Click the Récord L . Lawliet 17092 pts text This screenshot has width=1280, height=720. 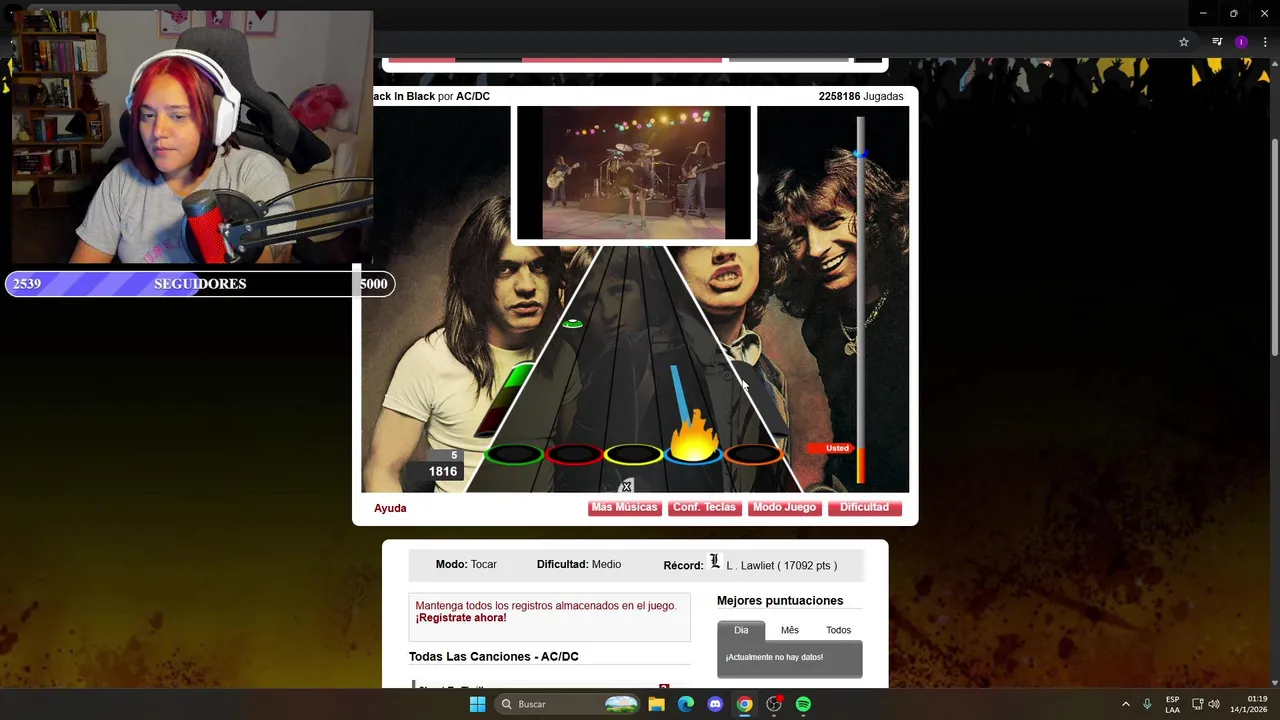coord(750,565)
